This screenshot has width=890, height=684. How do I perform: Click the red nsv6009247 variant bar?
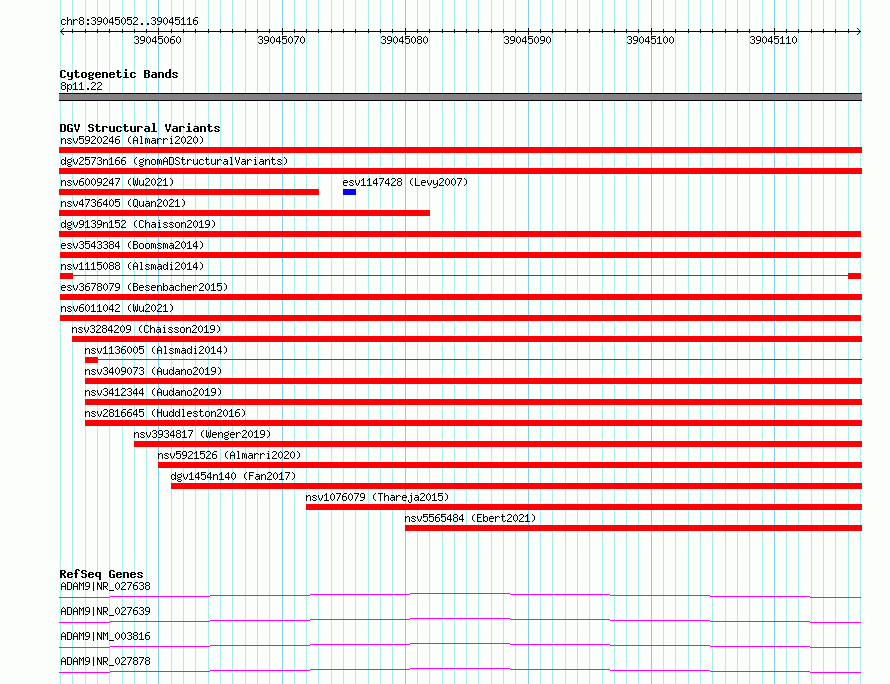click(189, 192)
